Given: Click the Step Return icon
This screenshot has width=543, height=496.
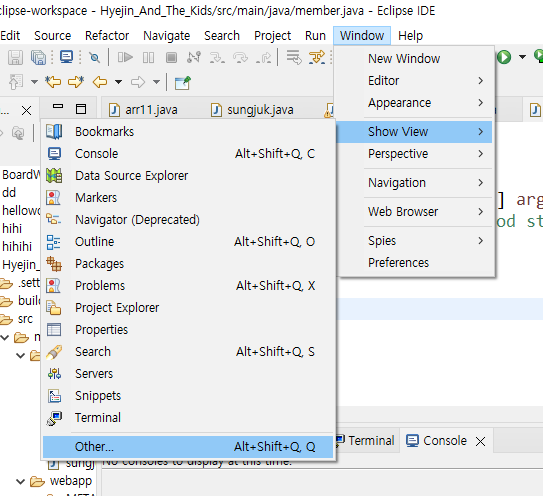Looking at the screenshot, I should coord(263,57).
